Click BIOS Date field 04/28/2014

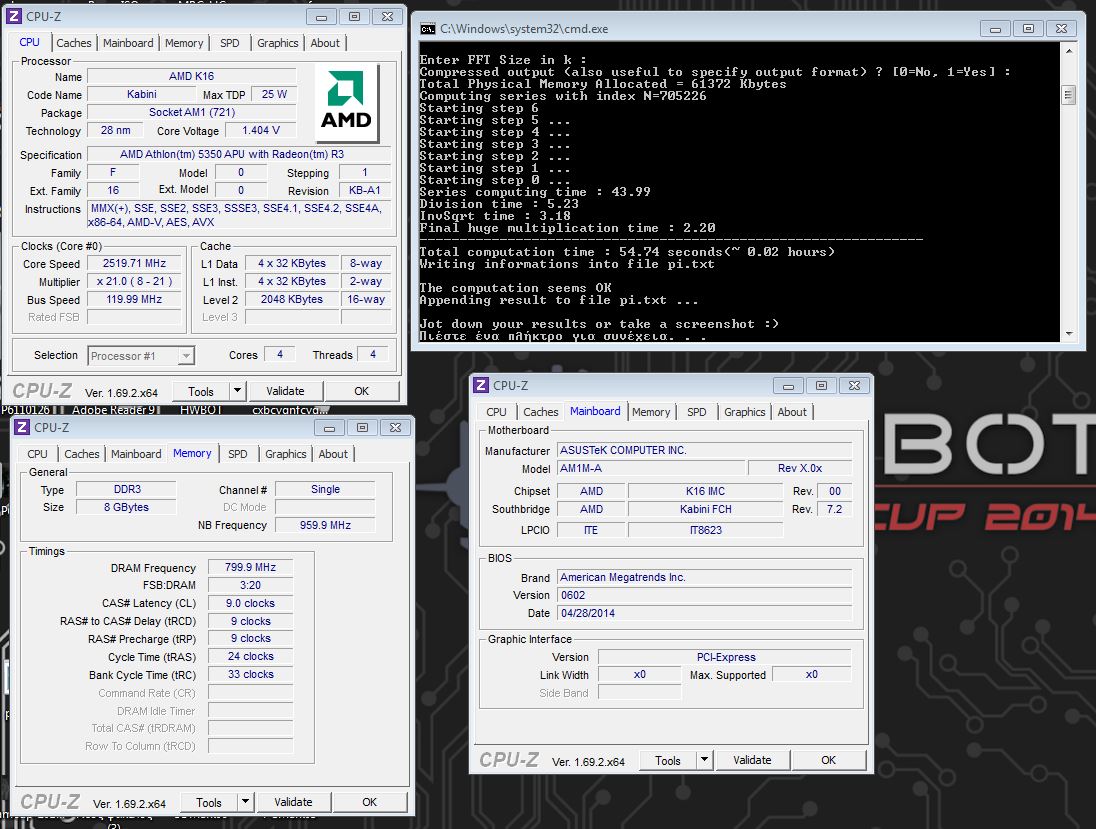tap(705, 613)
